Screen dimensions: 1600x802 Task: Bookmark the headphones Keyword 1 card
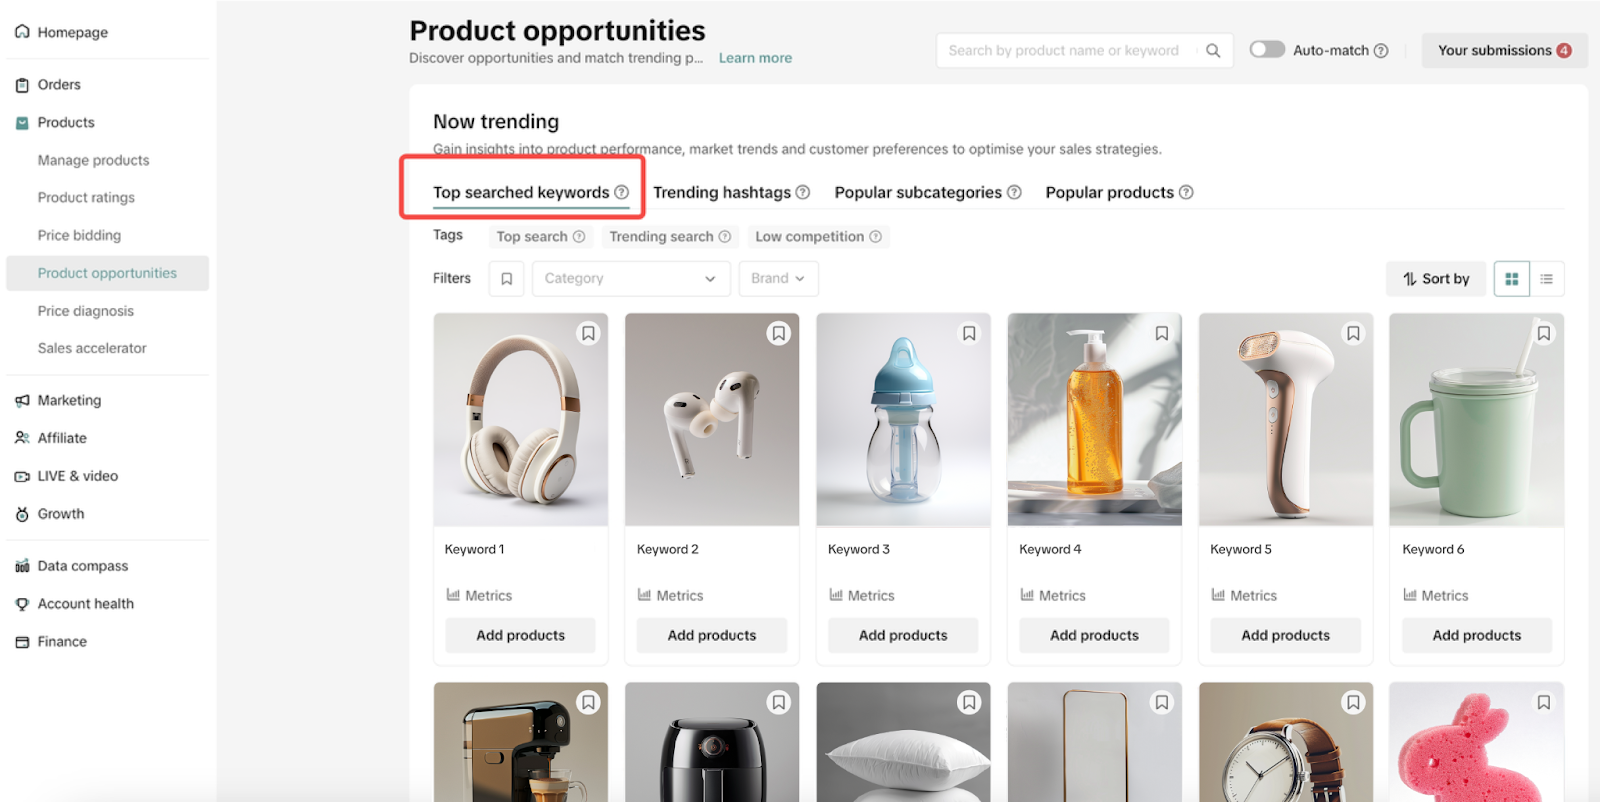(x=588, y=333)
